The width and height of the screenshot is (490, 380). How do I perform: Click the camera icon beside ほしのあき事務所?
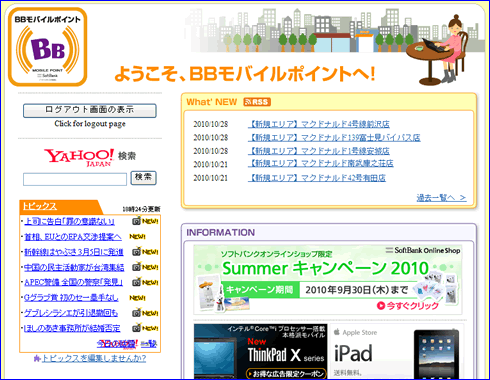tap(136, 328)
